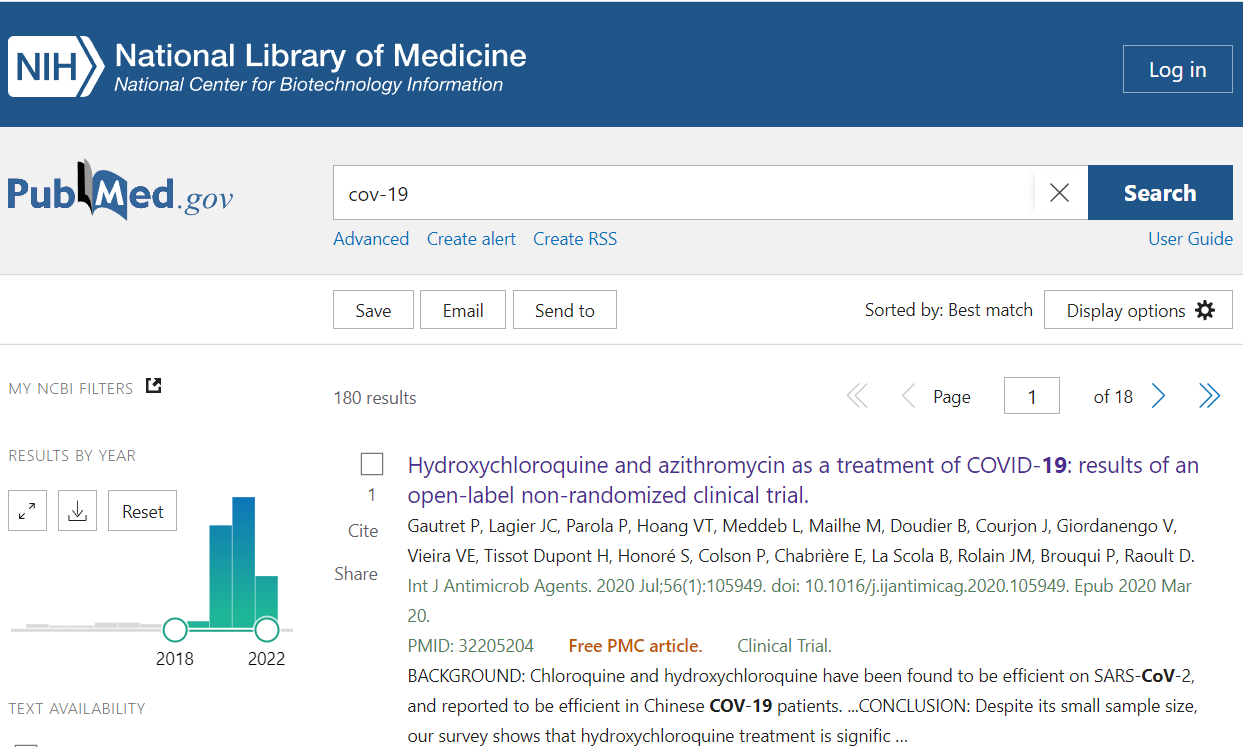Open the Save results options

(373, 310)
